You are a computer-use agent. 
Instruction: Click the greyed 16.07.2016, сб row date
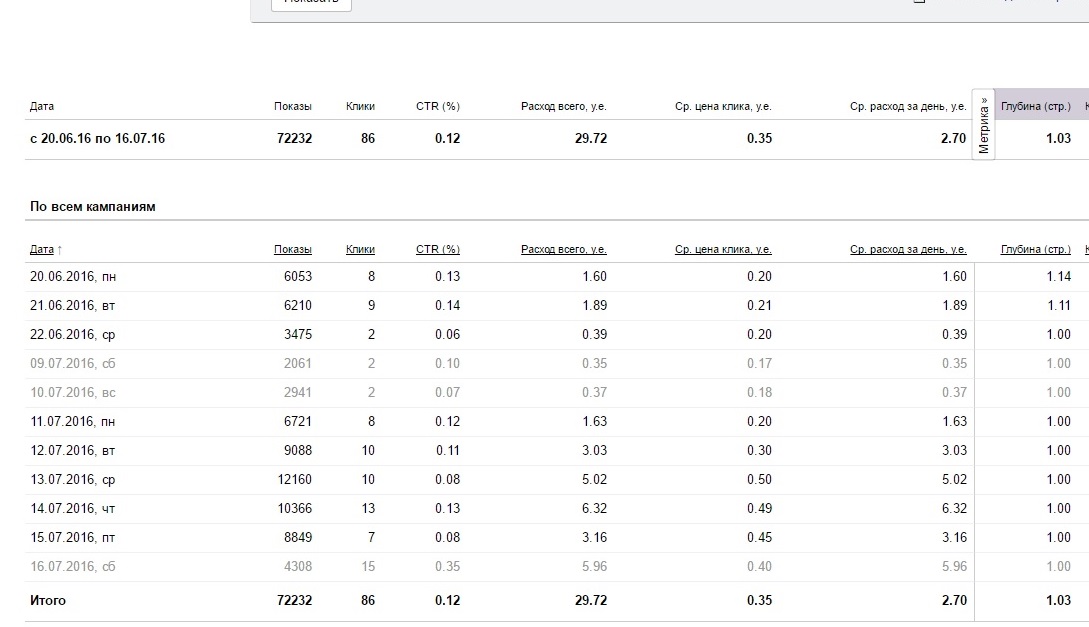66,567
